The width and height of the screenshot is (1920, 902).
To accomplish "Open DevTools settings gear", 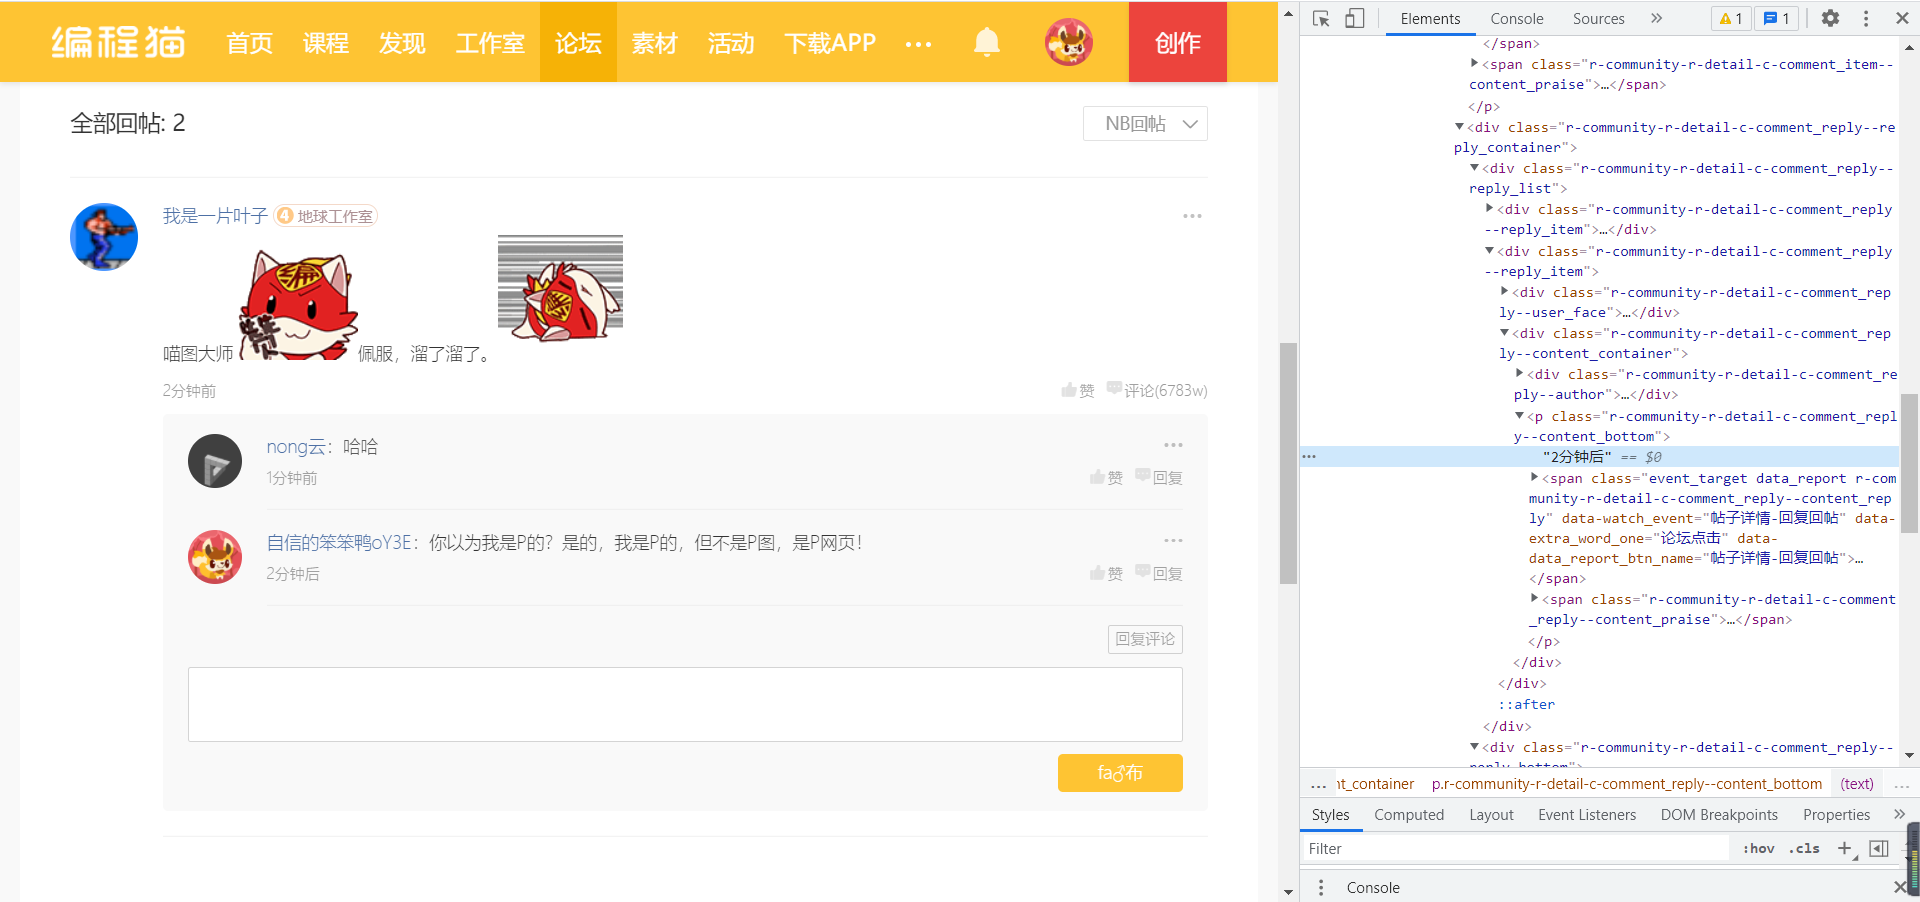I will pyautogui.click(x=1830, y=18).
